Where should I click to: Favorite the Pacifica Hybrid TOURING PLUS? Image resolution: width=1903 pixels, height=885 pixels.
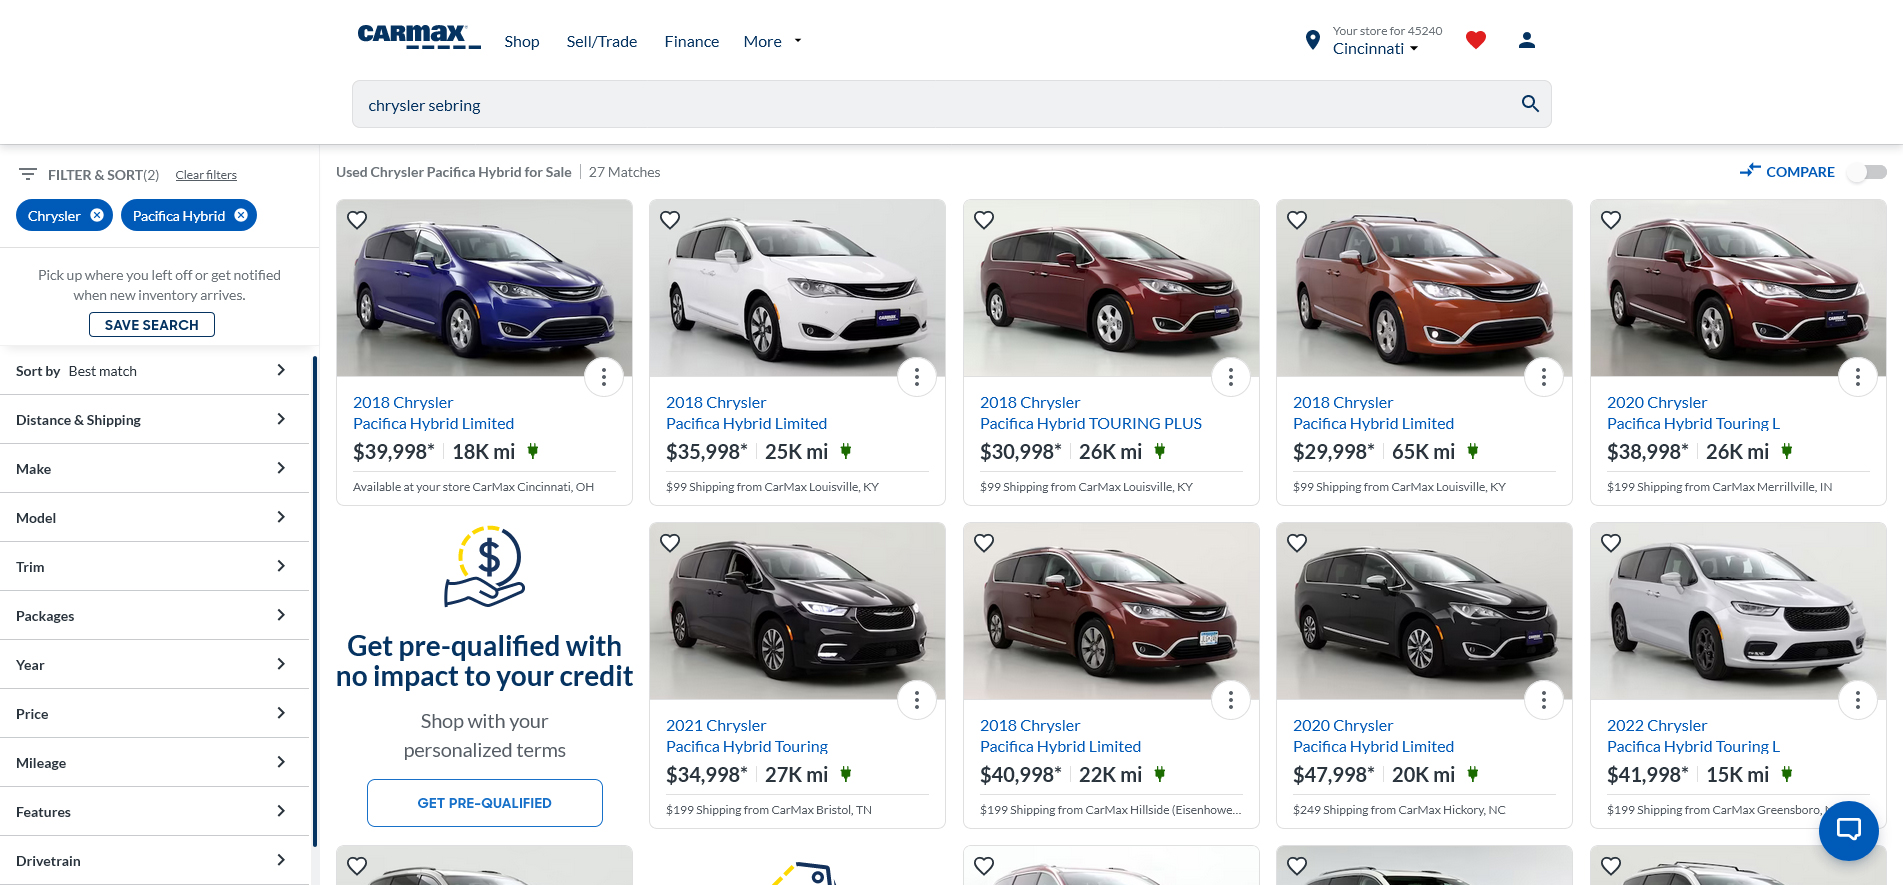click(984, 220)
